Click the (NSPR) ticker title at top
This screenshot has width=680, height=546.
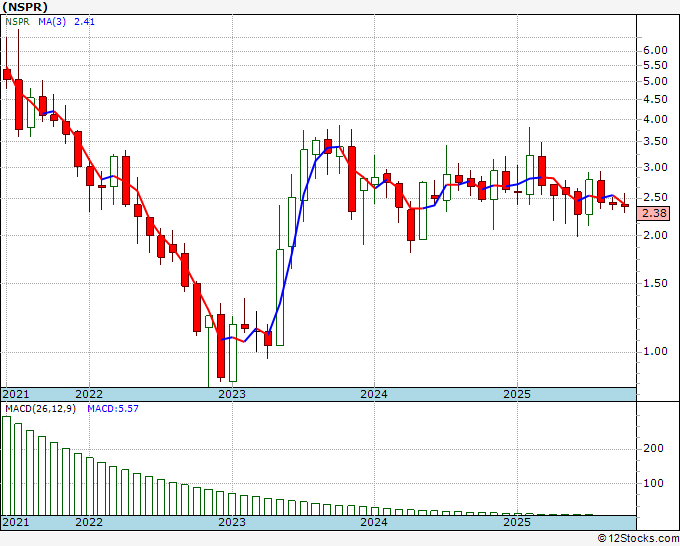point(25,6)
